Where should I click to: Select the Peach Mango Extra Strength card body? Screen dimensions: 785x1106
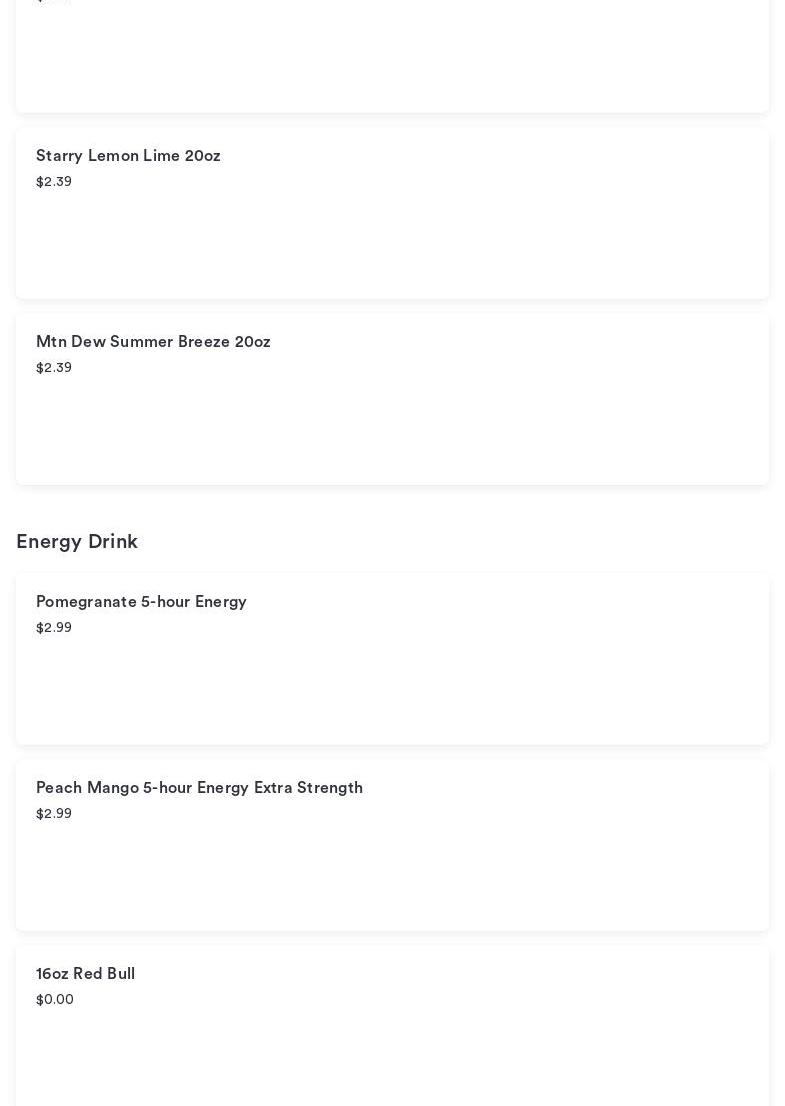pos(392,878)
